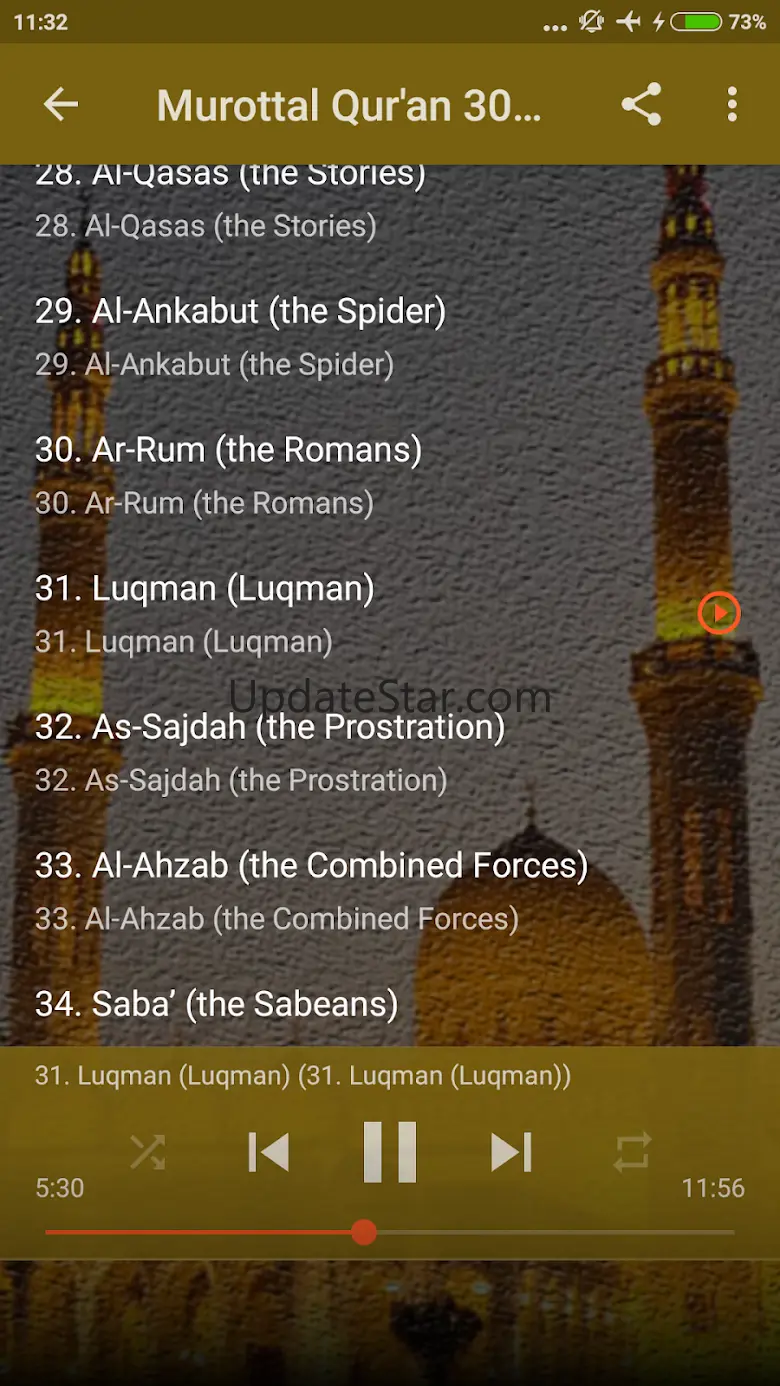Toggle shuffle playback mode
The height and width of the screenshot is (1386, 780).
pyautogui.click(x=147, y=1152)
